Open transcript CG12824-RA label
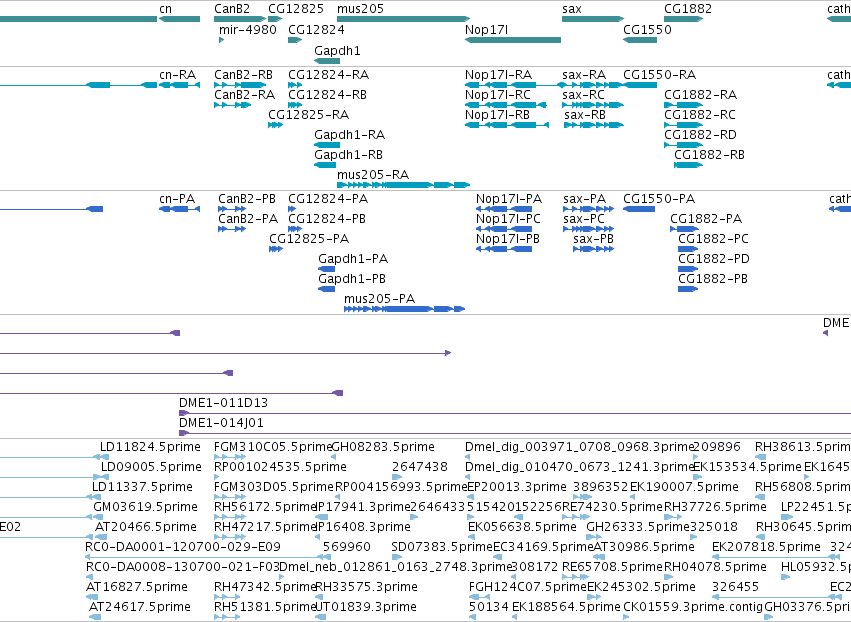Viewport: 851px width, 622px height. click(328, 74)
